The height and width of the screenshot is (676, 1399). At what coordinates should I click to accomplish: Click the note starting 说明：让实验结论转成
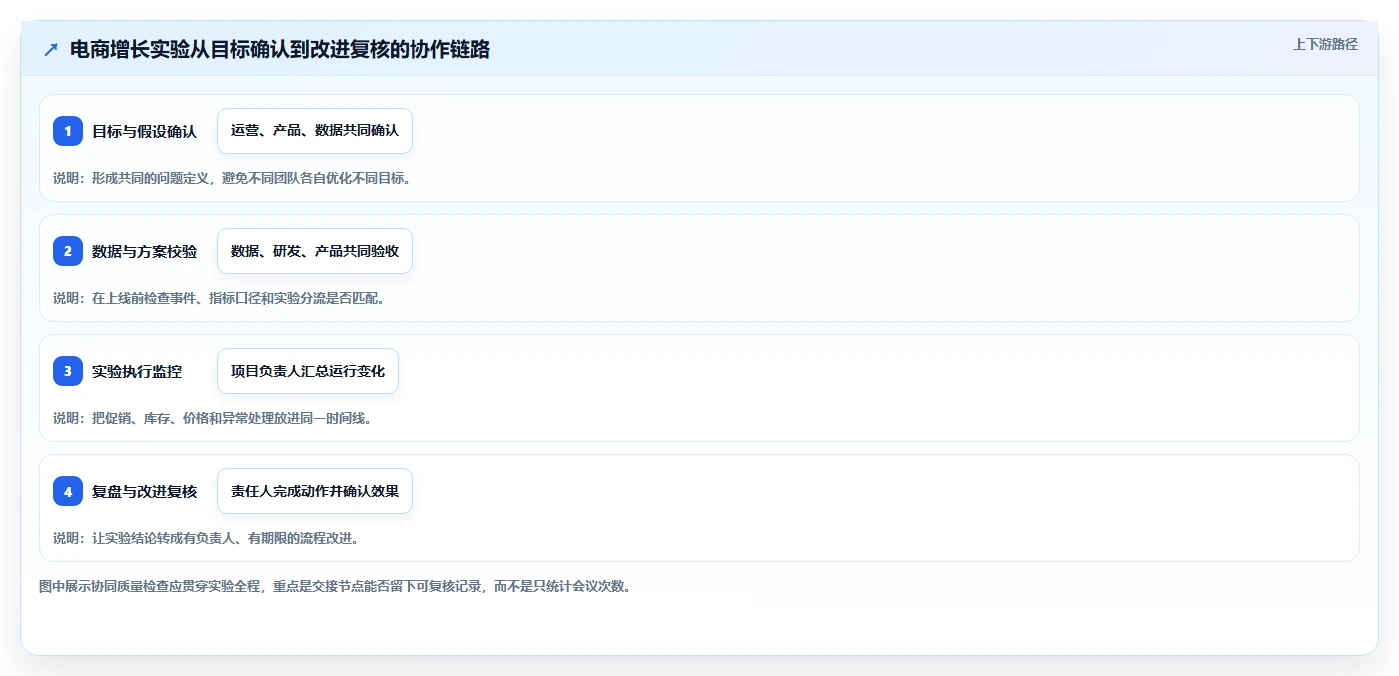pyautogui.click(x=206, y=538)
